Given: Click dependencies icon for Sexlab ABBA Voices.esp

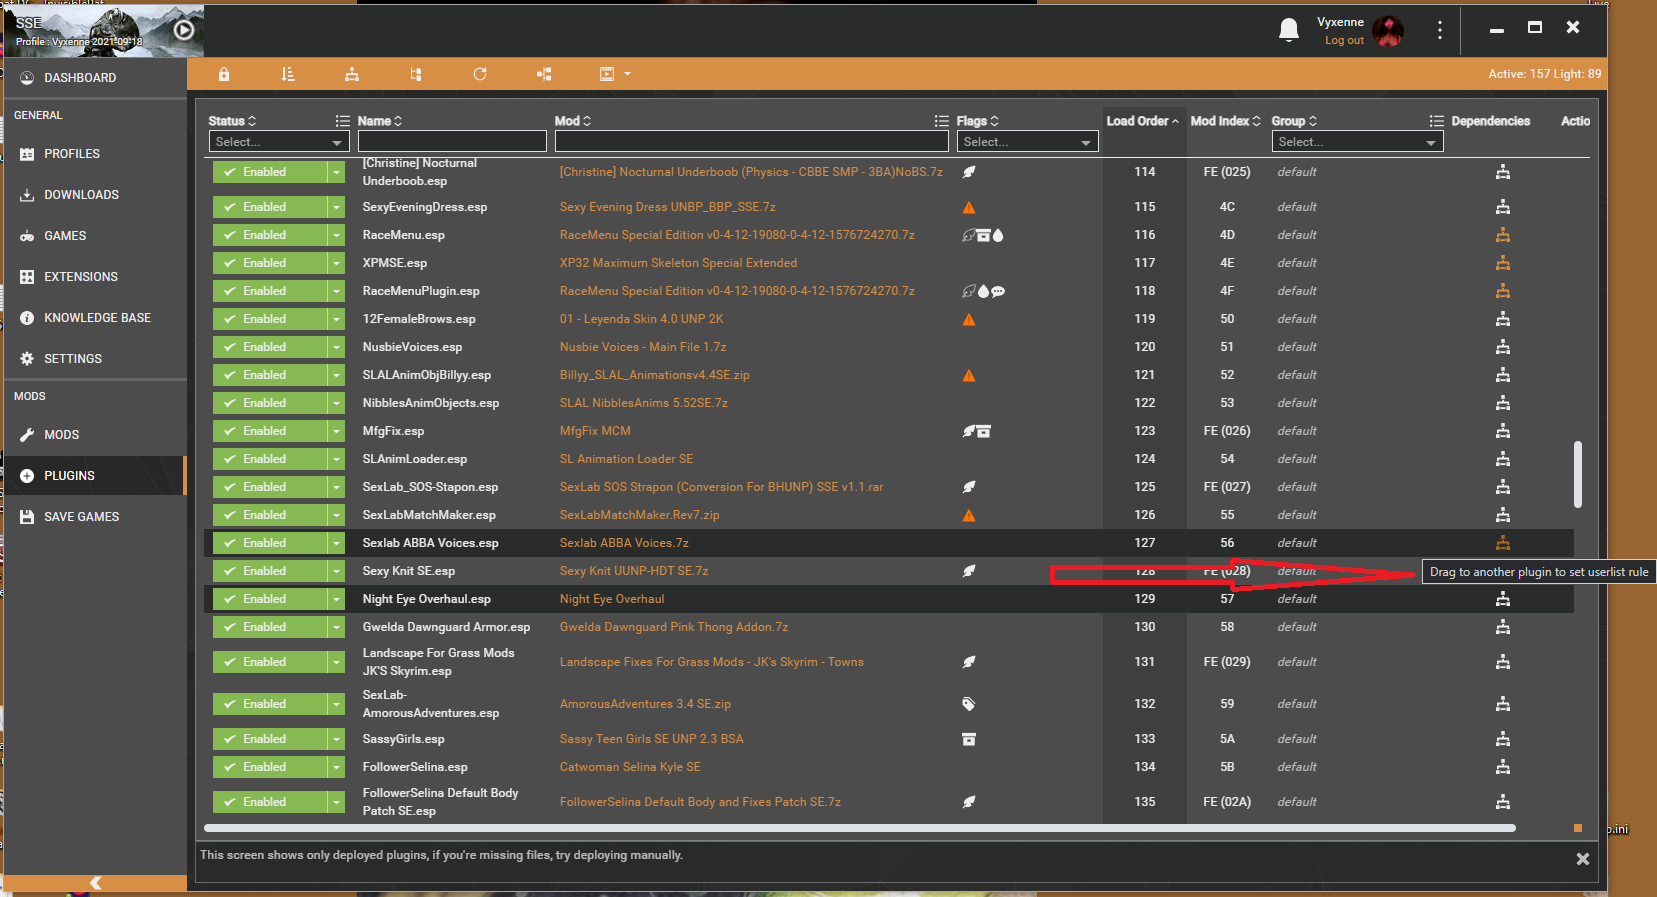Looking at the screenshot, I should pos(1502,543).
